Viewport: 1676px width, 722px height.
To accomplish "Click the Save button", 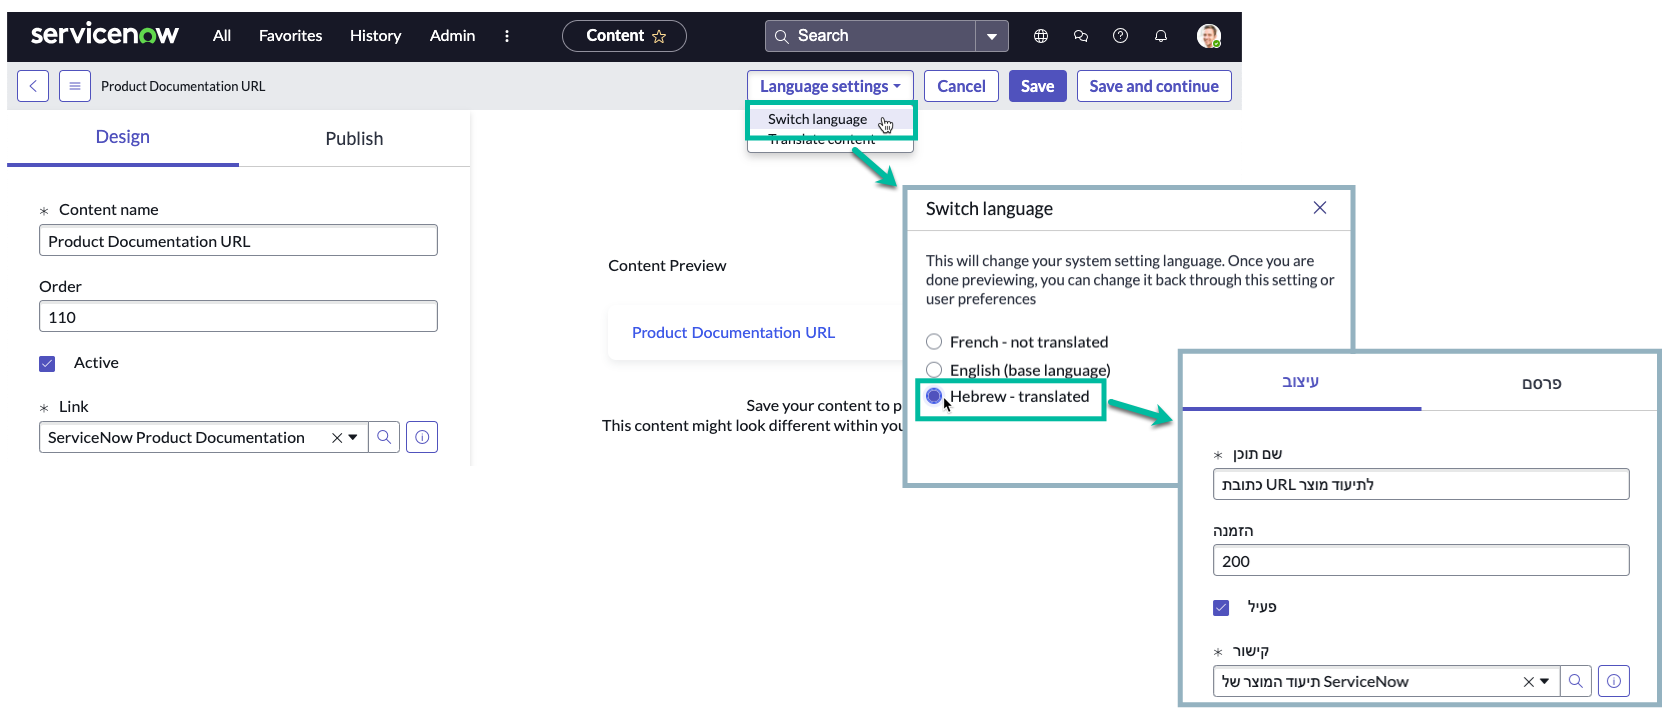I will [1037, 86].
